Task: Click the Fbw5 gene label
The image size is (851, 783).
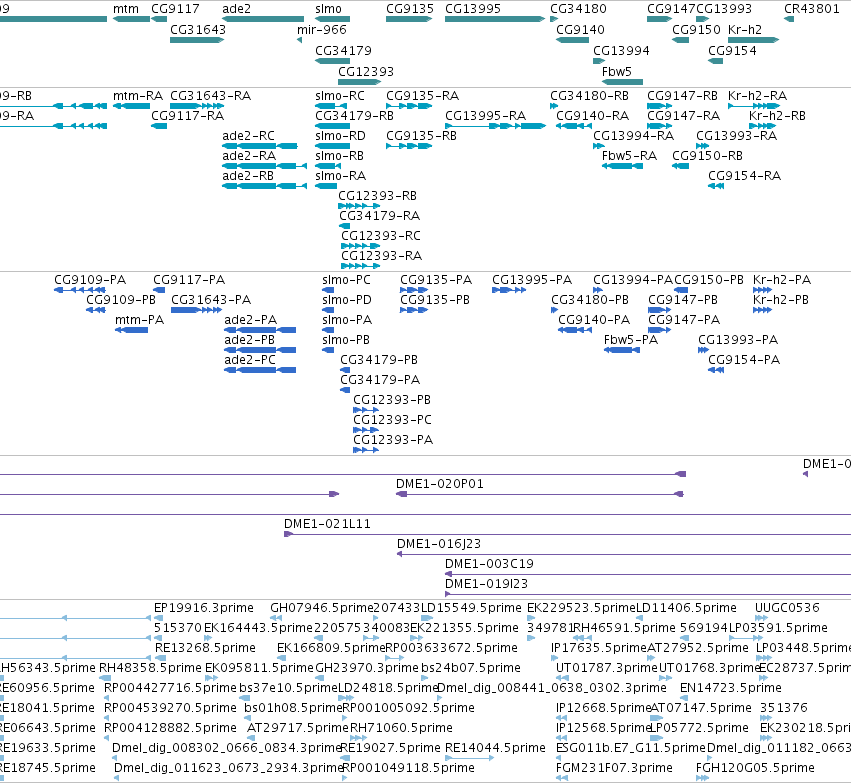Action: [x=617, y=72]
